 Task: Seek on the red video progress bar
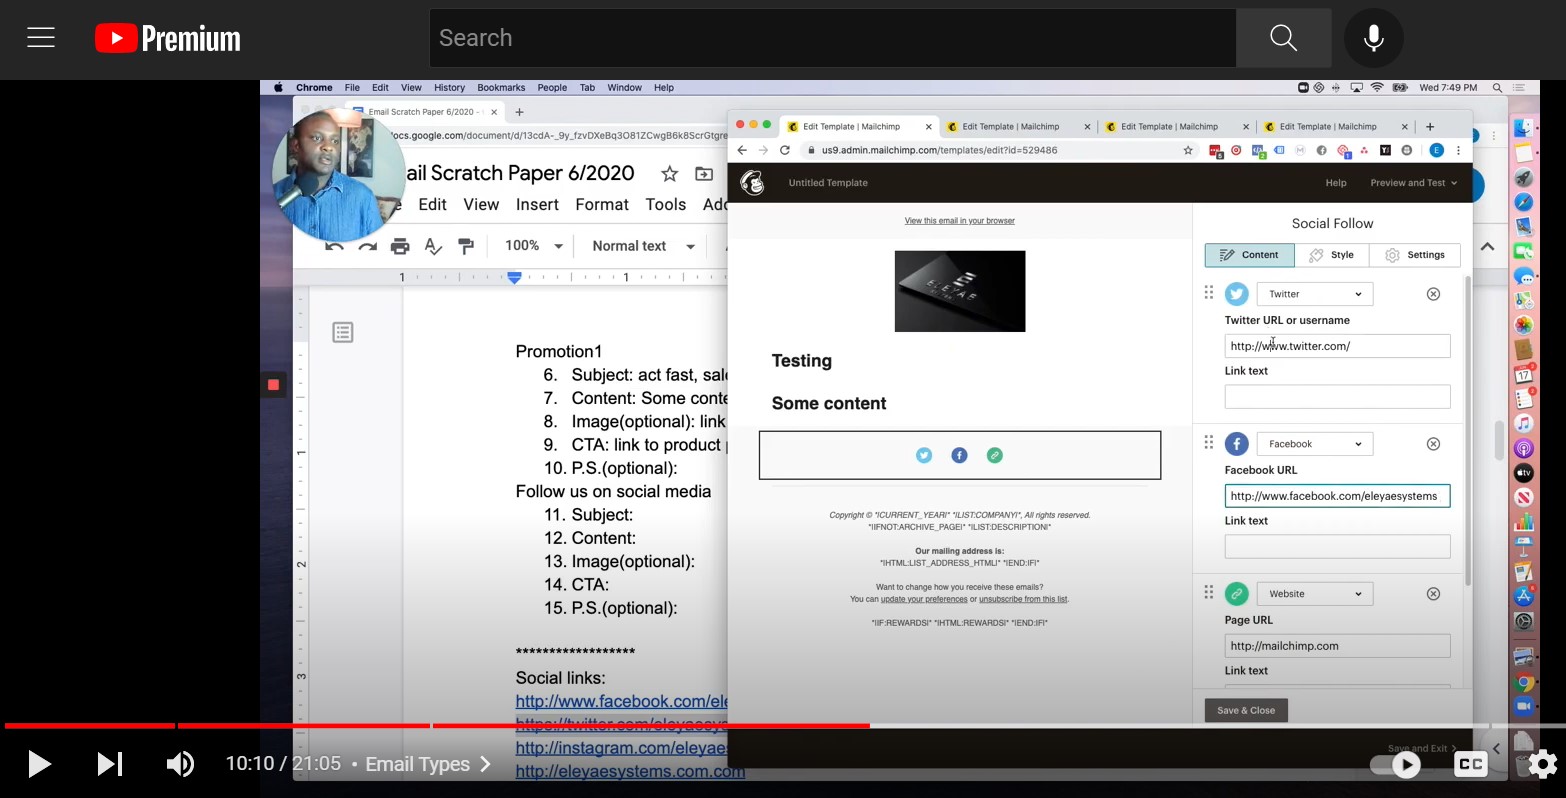coord(437,725)
